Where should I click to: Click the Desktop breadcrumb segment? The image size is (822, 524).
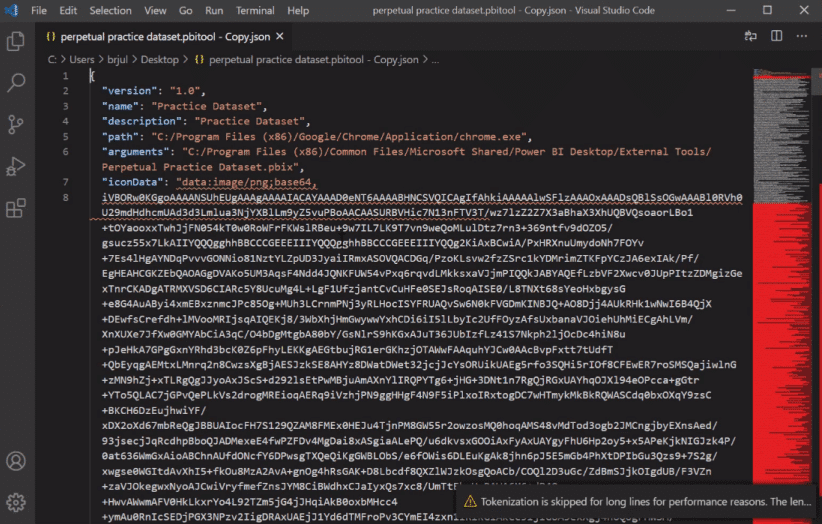point(159,60)
